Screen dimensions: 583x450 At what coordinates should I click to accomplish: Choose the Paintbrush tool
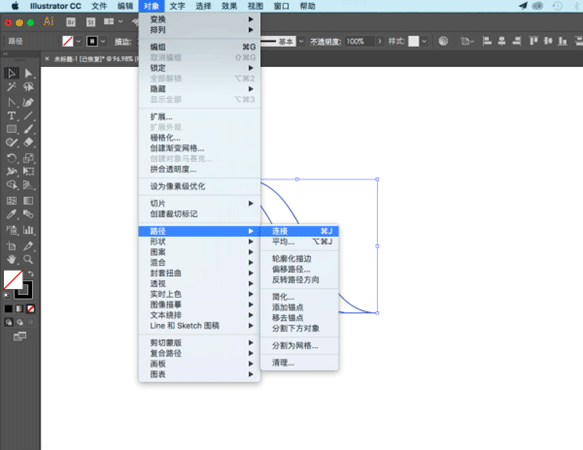[x=28, y=129]
